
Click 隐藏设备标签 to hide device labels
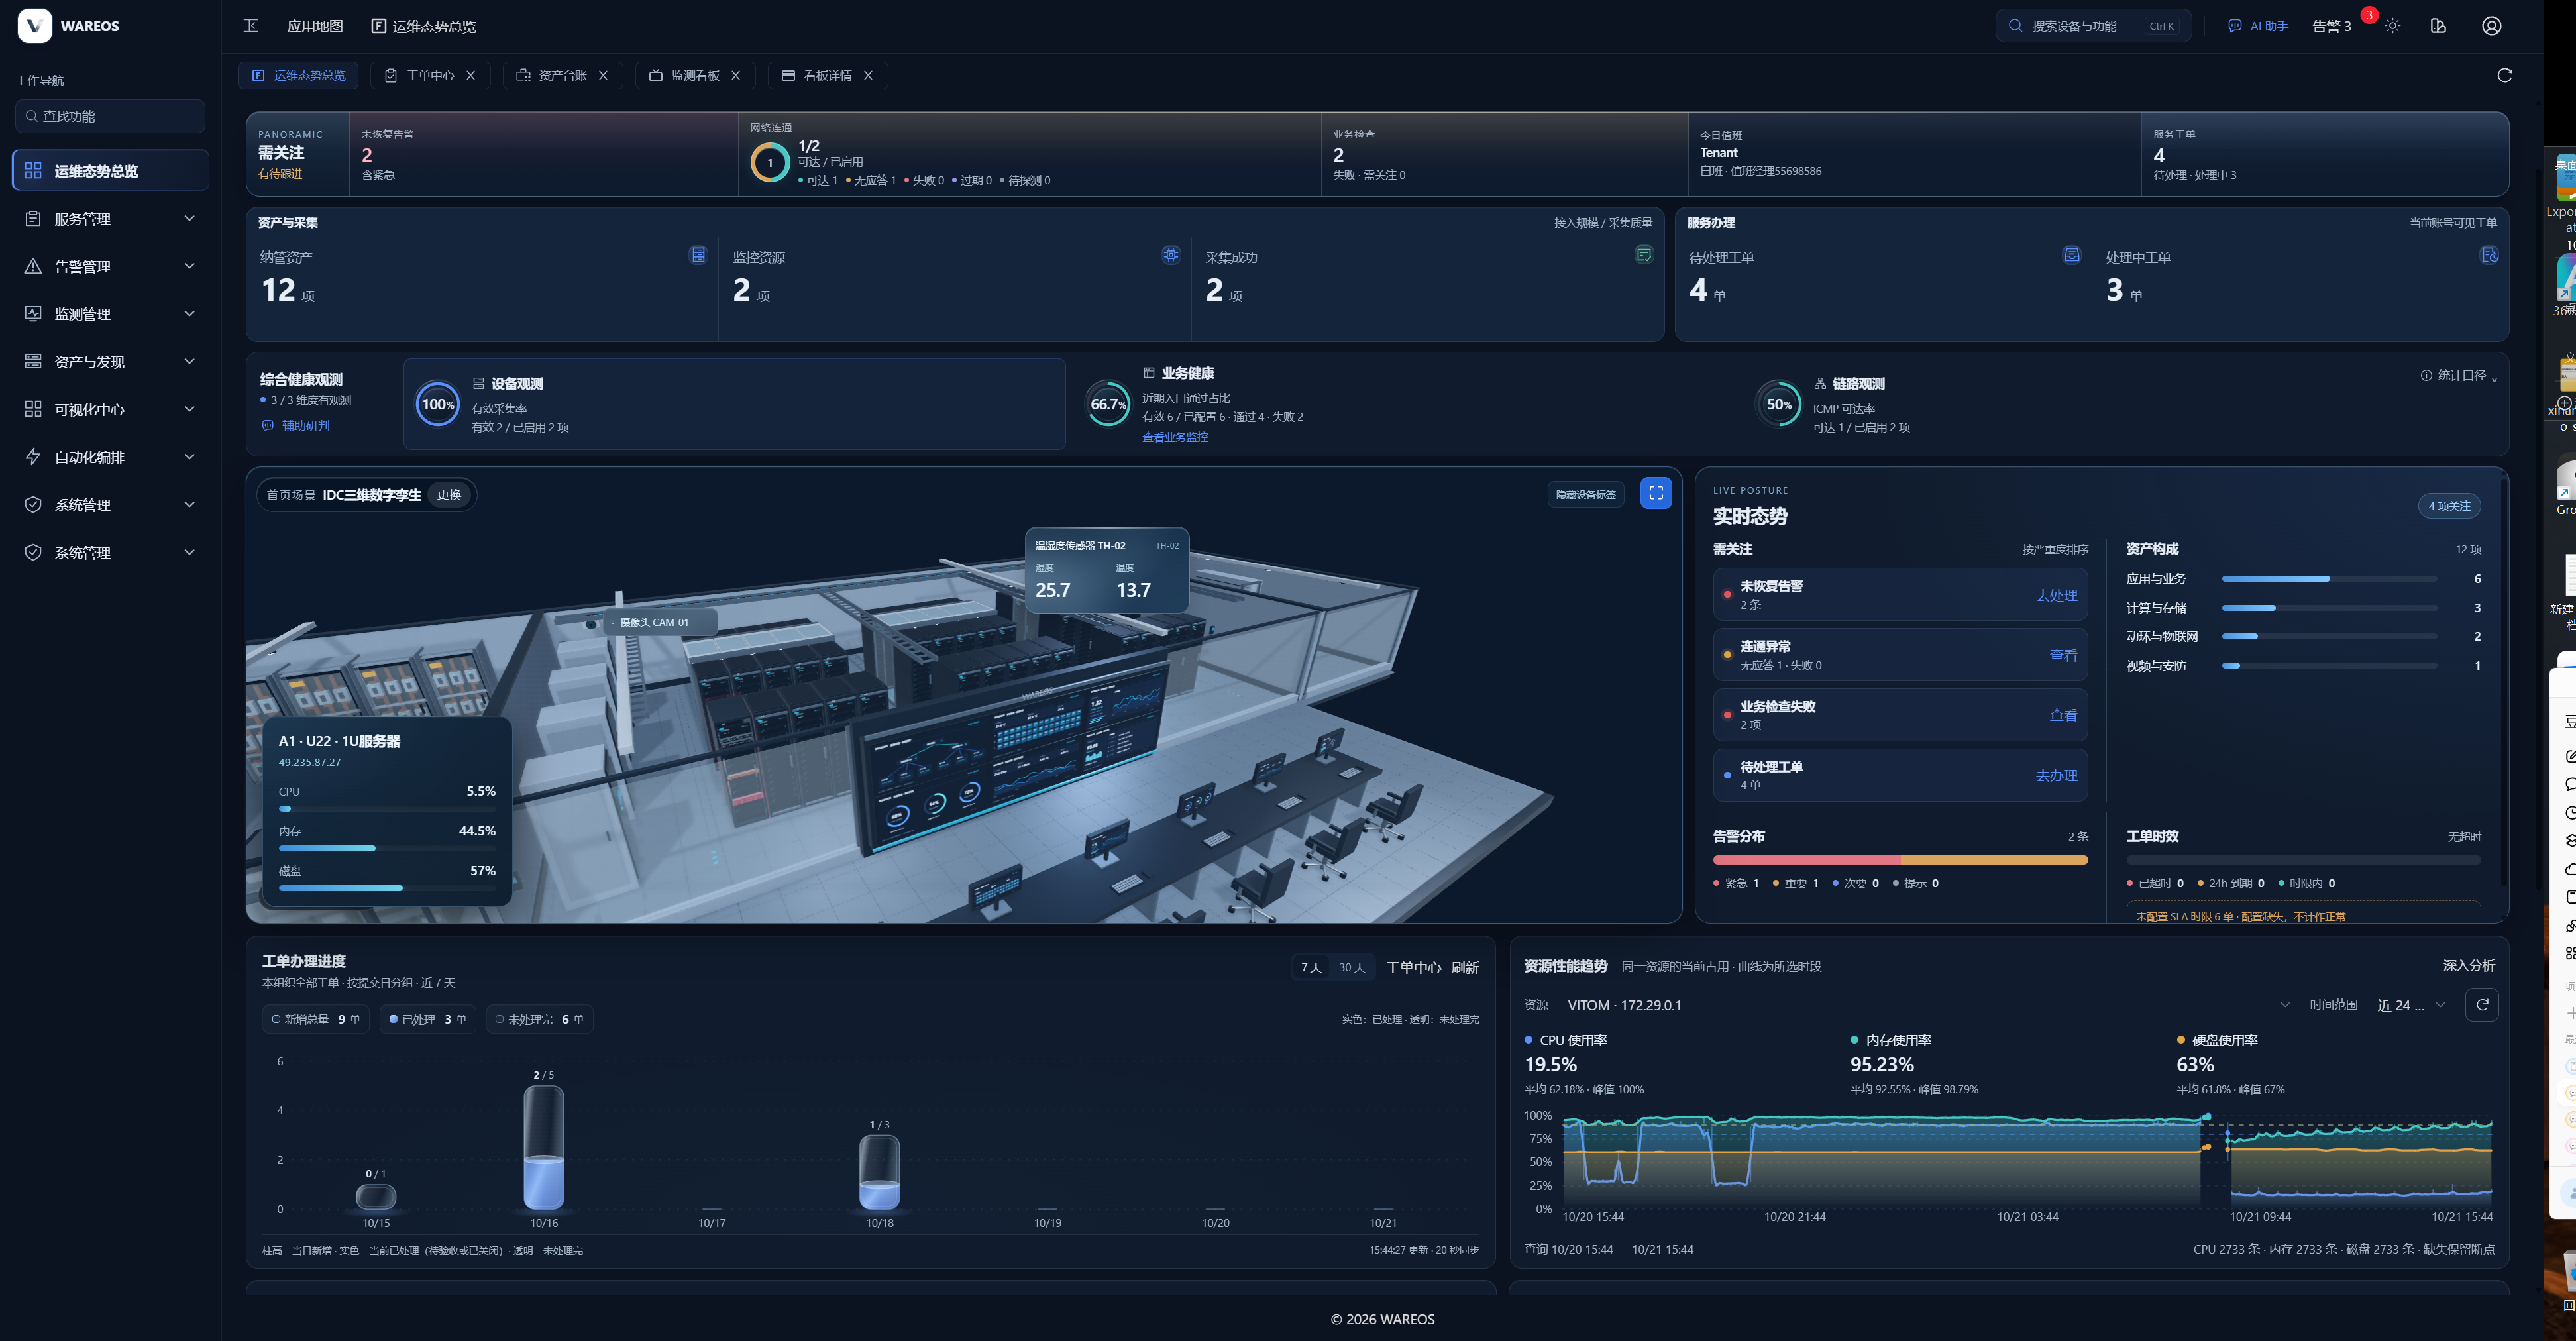(x=1585, y=494)
